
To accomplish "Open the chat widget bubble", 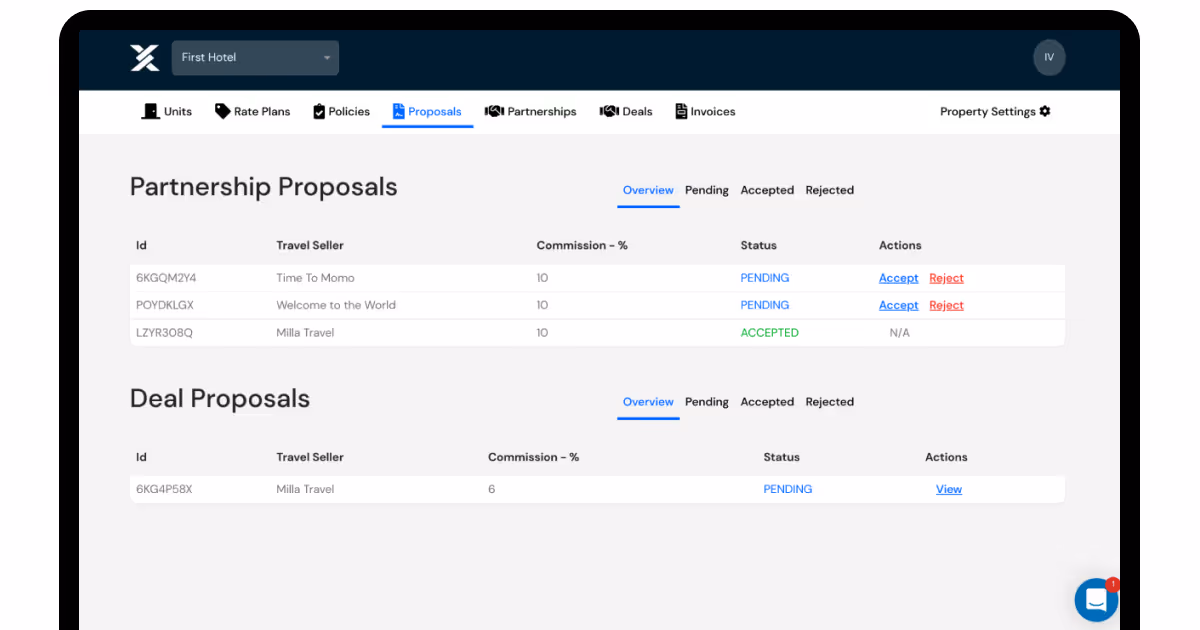I will tap(1096, 600).
